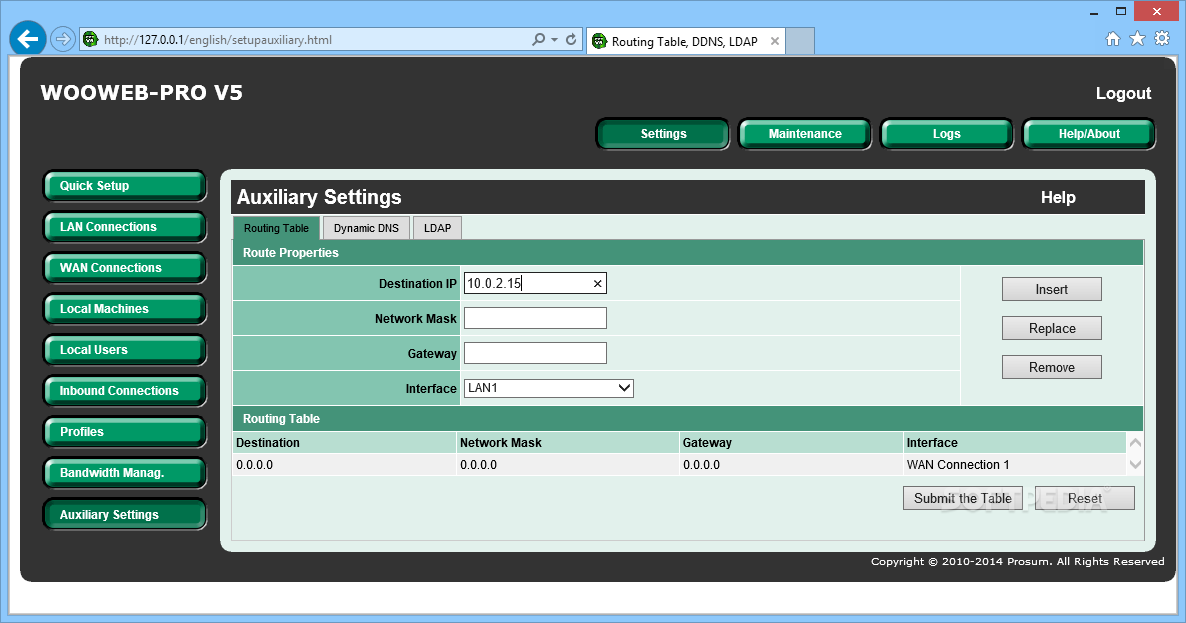Open favorites with the star icon
Screen dimensions: 1186x623
[1137, 39]
